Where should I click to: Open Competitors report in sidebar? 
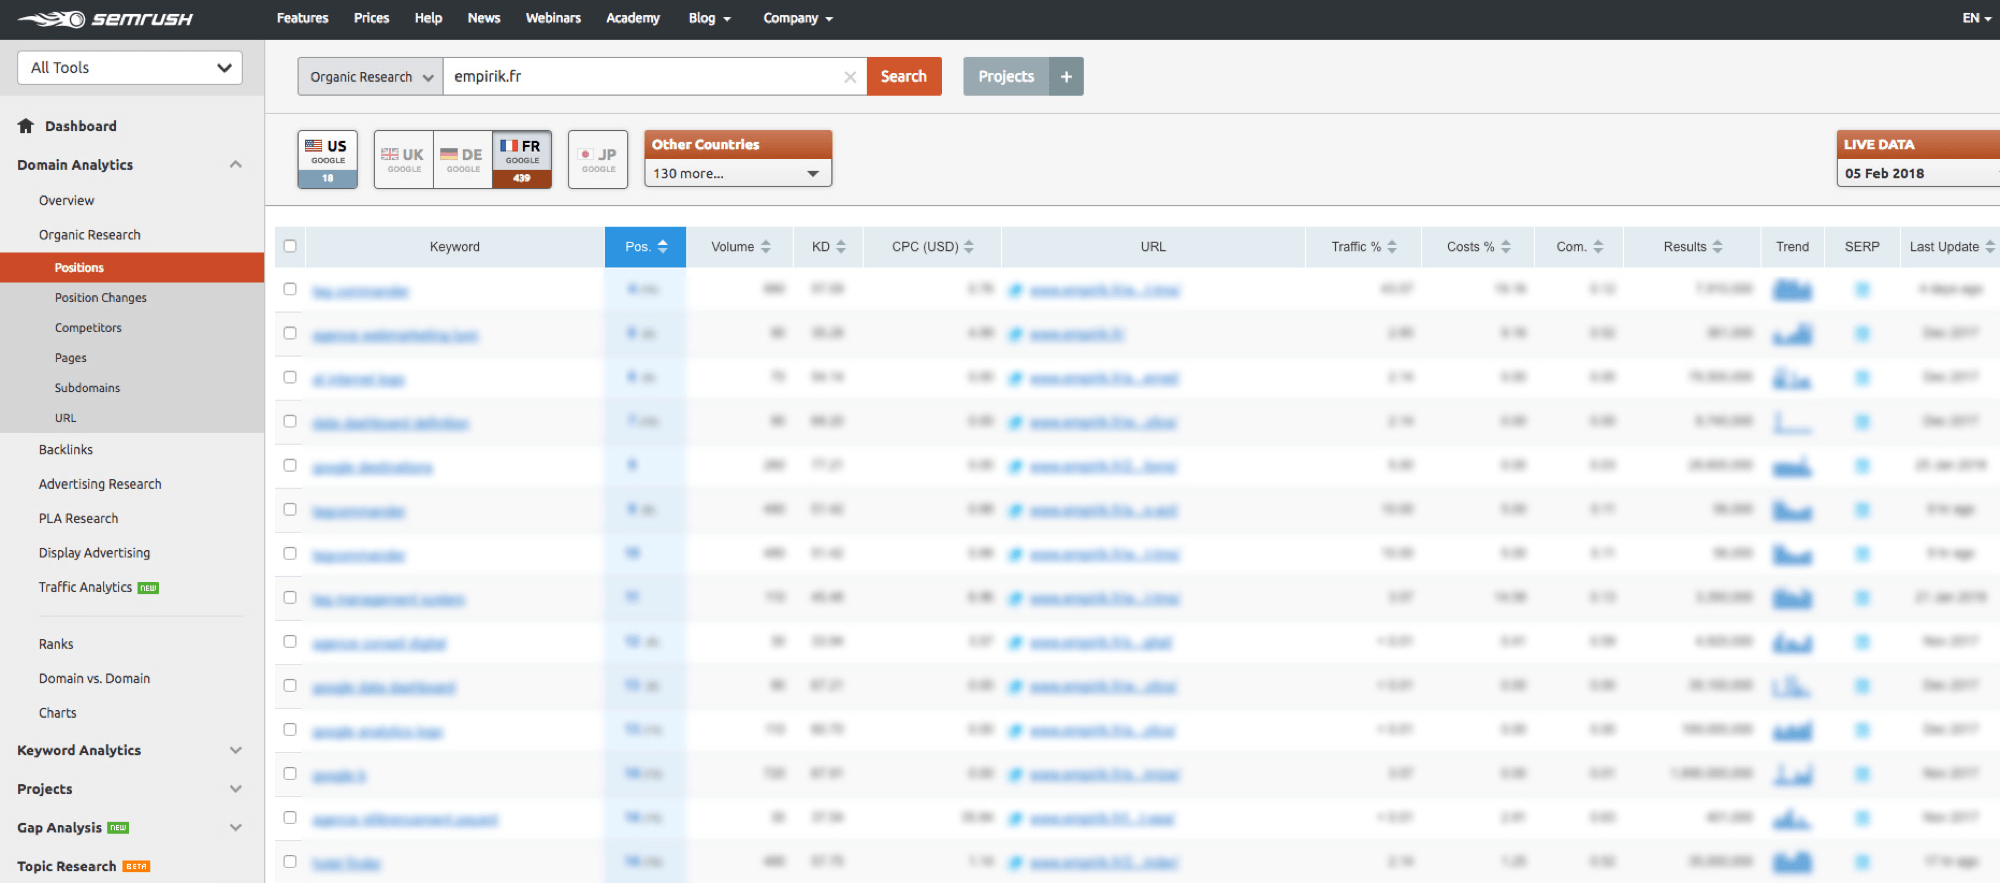tap(88, 328)
